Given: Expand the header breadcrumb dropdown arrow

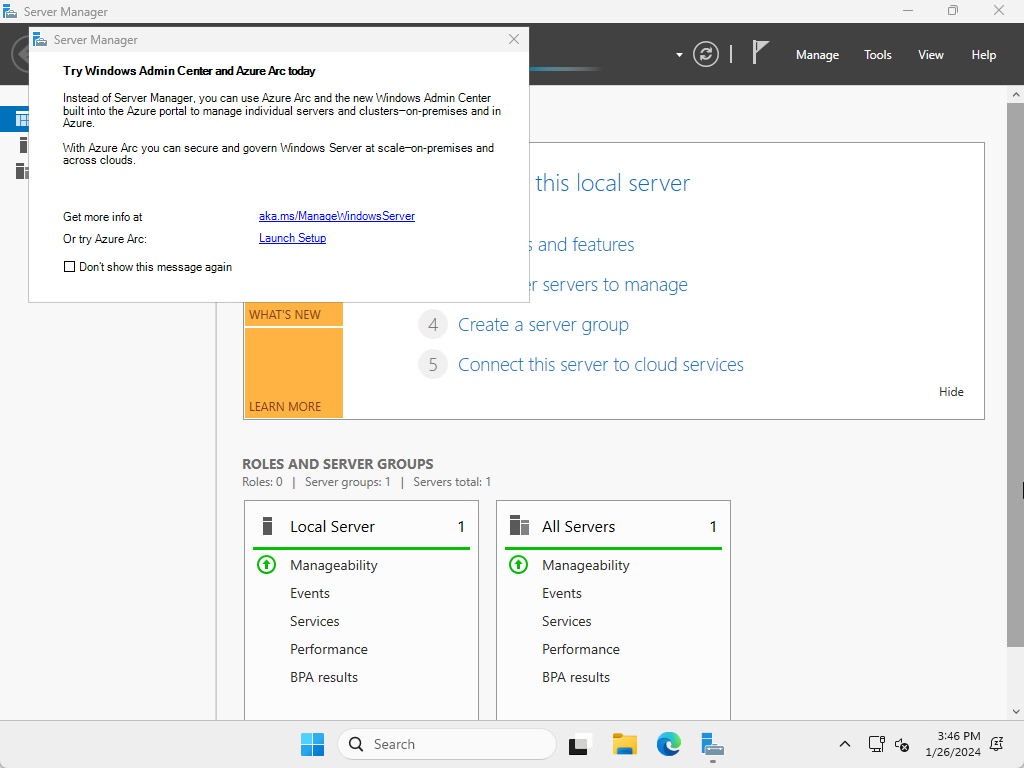Looking at the screenshot, I should tap(679, 55).
